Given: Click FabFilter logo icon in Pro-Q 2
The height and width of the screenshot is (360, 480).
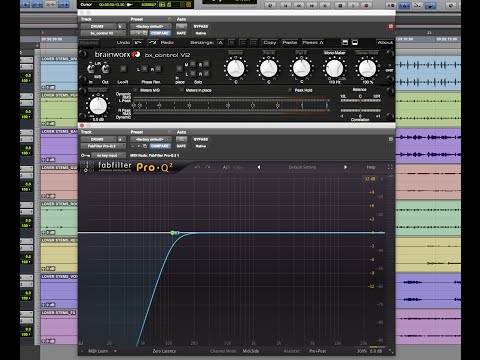Looking at the screenshot, I should 86,167.
